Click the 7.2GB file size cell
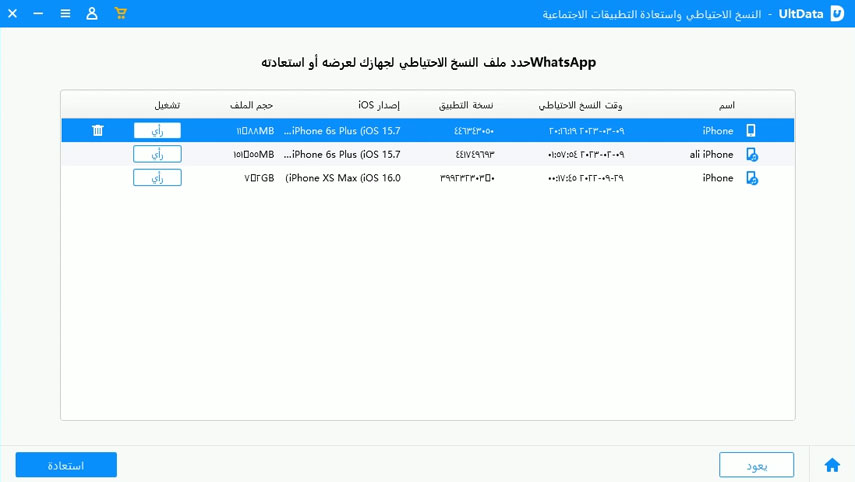This screenshot has height=482, width=855. tap(259, 178)
